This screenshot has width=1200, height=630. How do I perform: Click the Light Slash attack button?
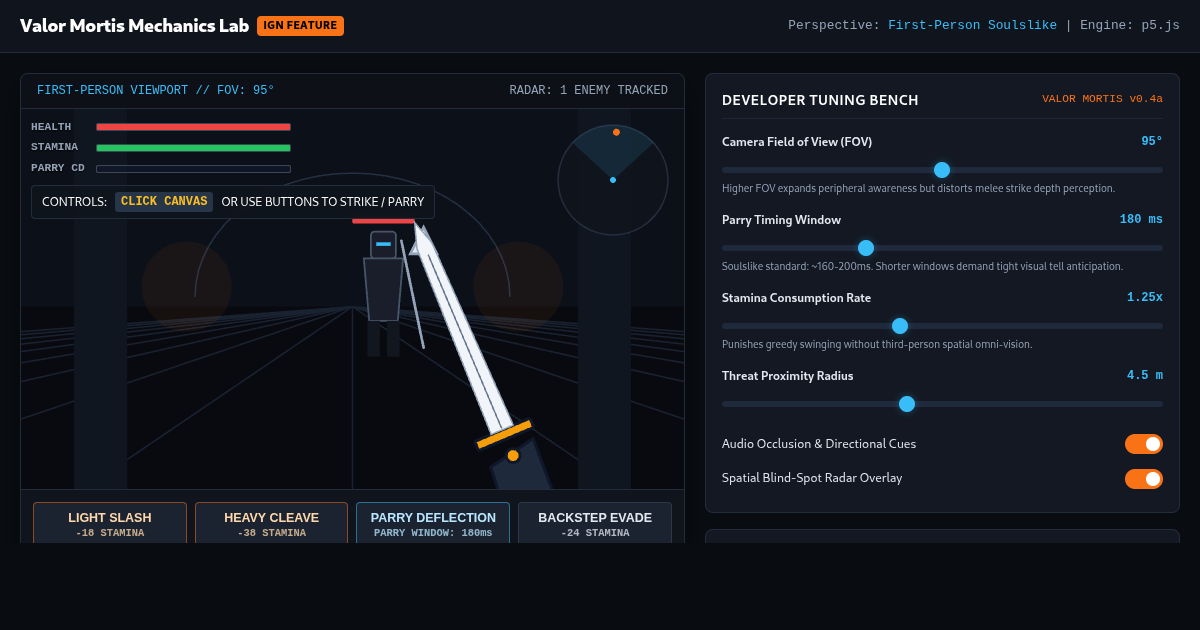(x=110, y=523)
